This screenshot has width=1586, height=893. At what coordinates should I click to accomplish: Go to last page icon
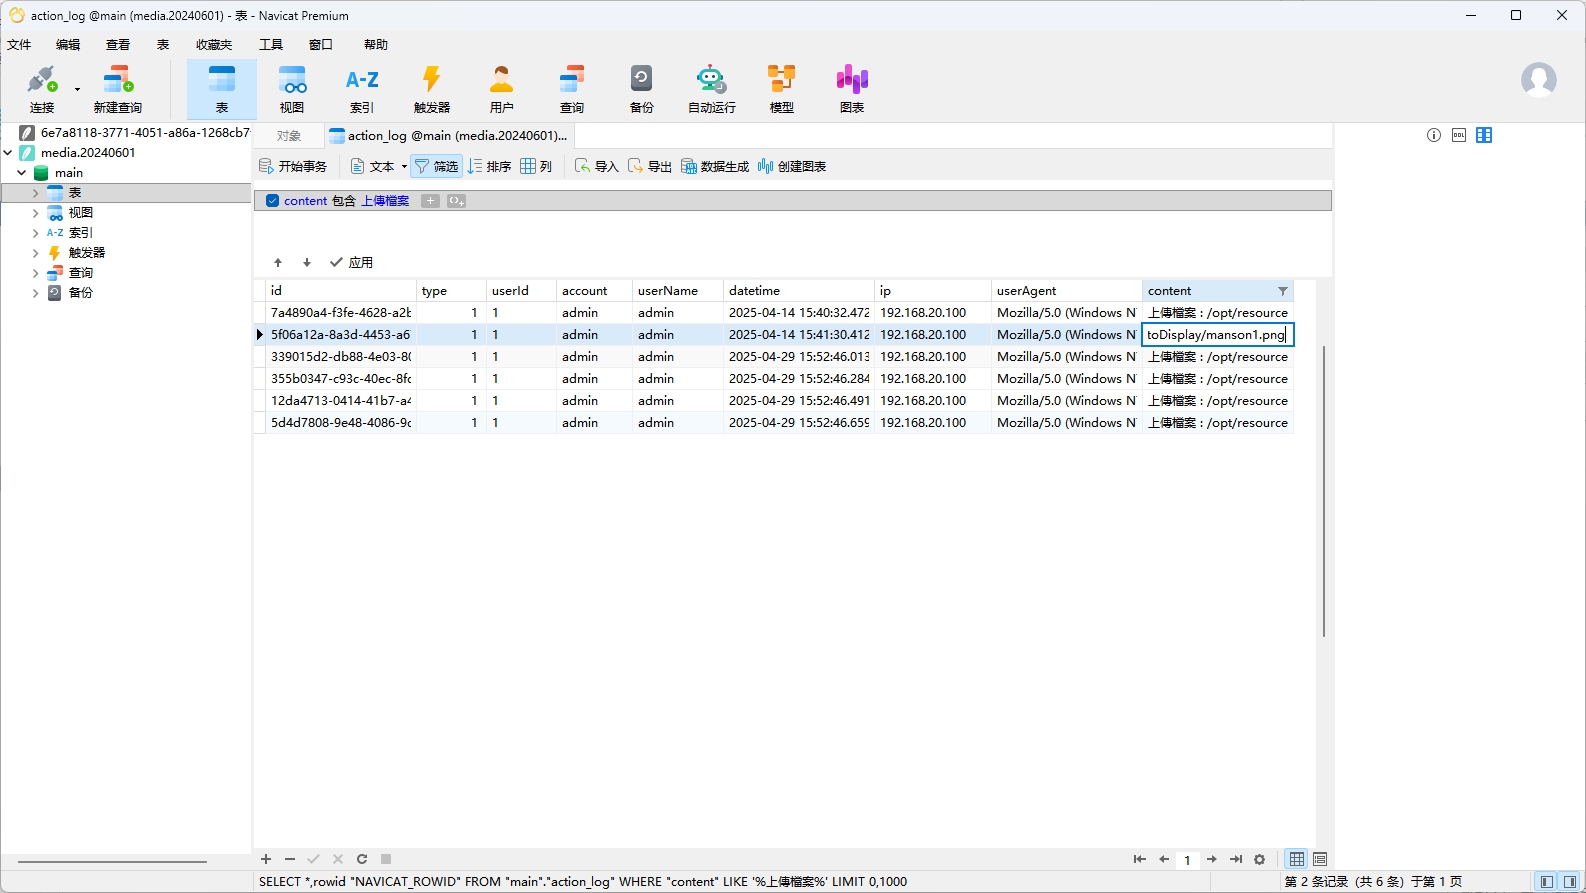1236,859
